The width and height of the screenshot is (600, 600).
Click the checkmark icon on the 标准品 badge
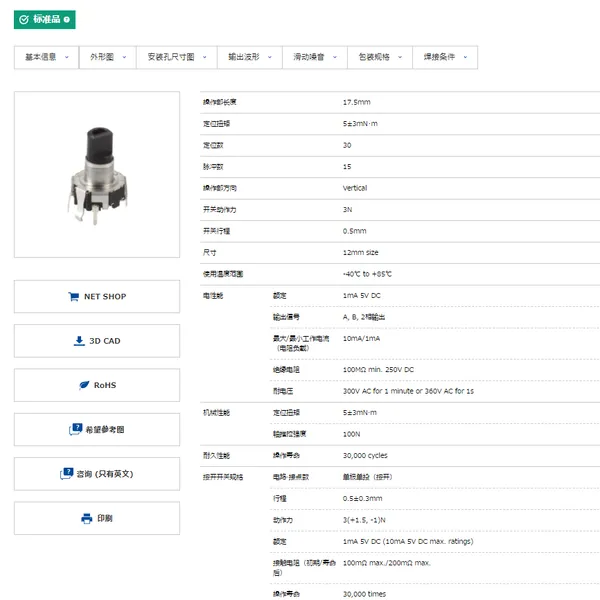[24, 20]
